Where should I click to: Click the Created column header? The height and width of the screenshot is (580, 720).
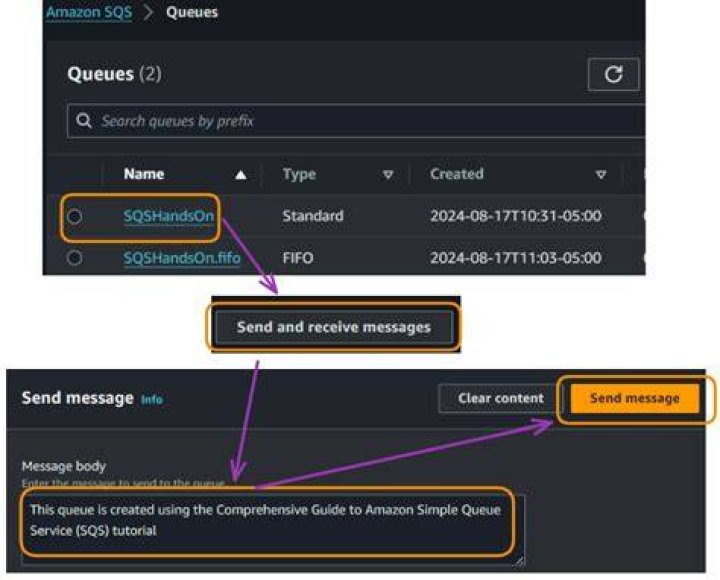click(457, 174)
